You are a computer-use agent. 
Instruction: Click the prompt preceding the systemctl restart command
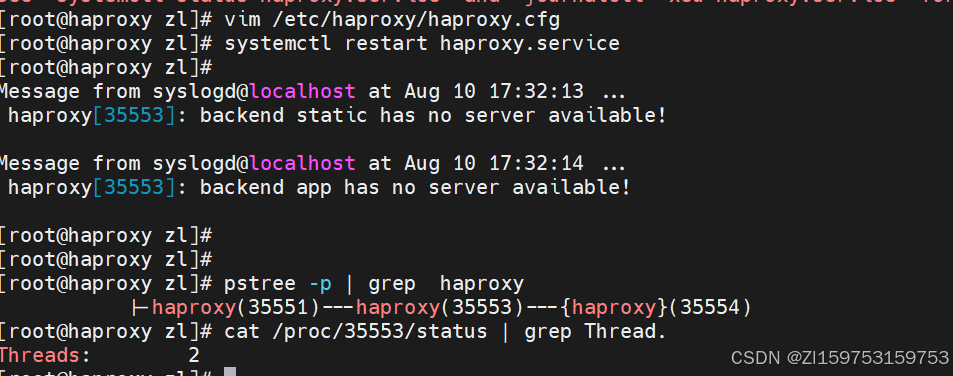click(x=106, y=44)
